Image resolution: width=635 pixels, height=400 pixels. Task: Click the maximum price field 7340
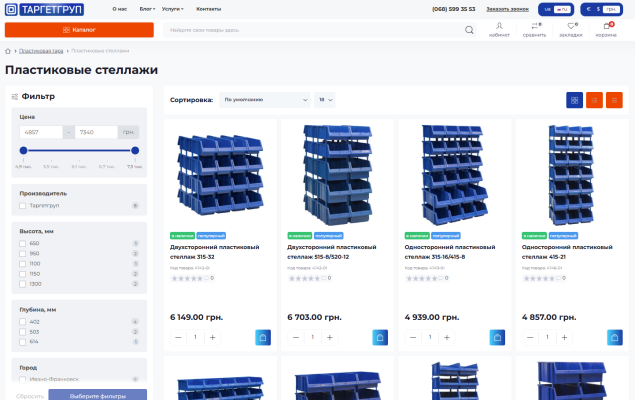(x=96, y=132)
